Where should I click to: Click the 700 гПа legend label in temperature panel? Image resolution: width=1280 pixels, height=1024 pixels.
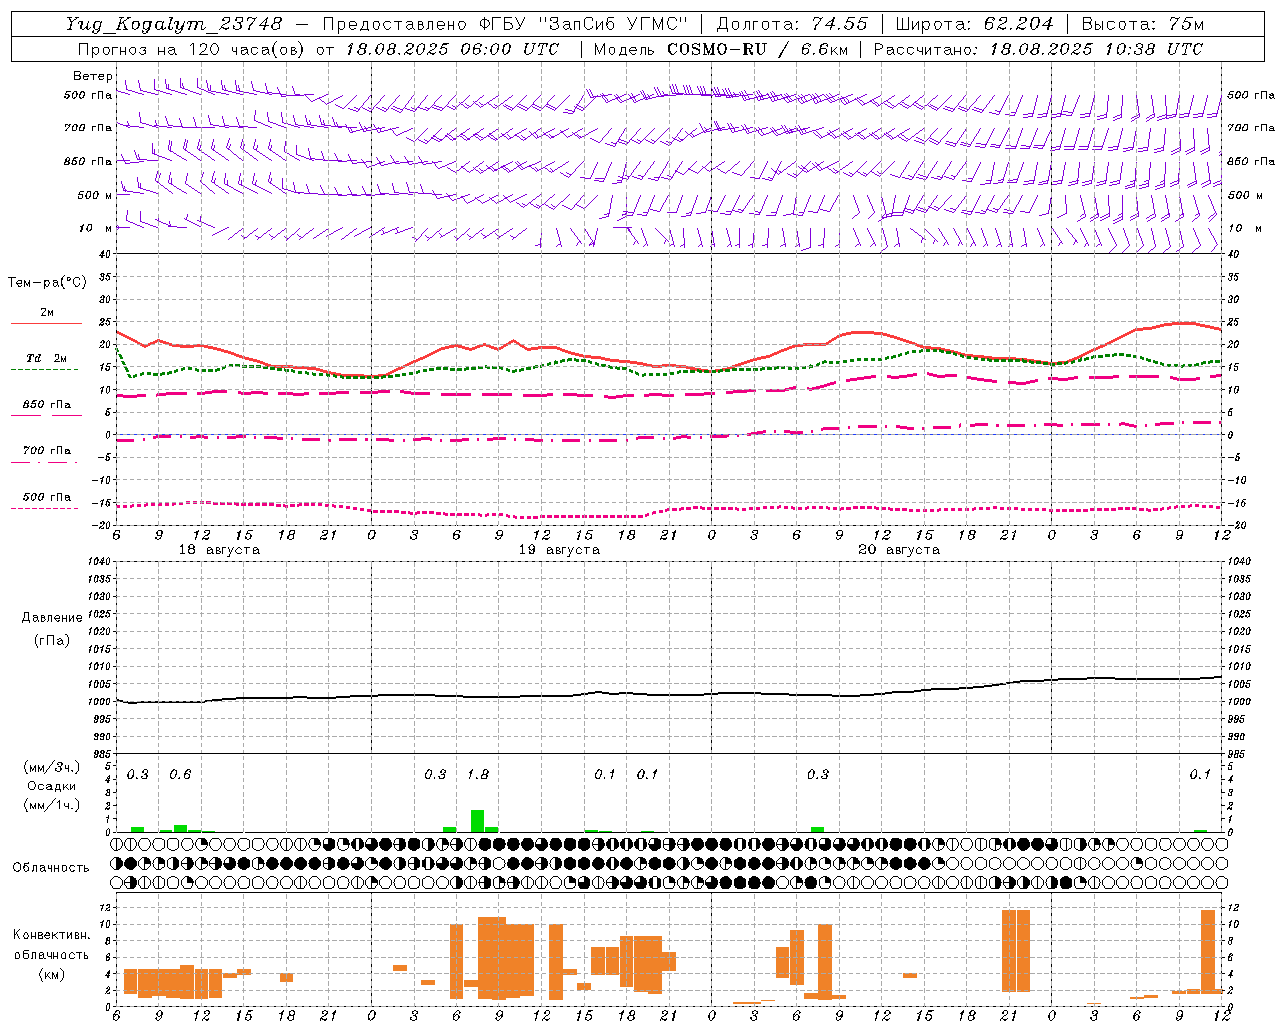tap(47, 450)
